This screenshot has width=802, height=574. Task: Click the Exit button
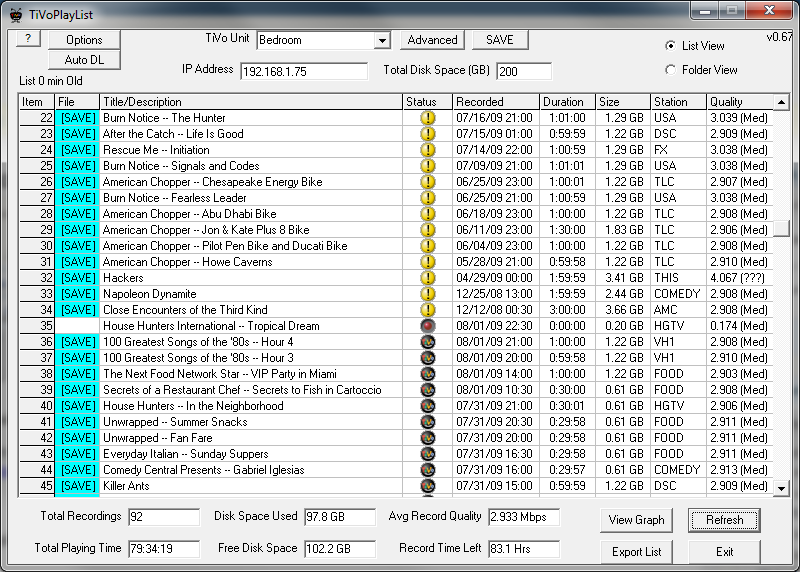(724, 552)
